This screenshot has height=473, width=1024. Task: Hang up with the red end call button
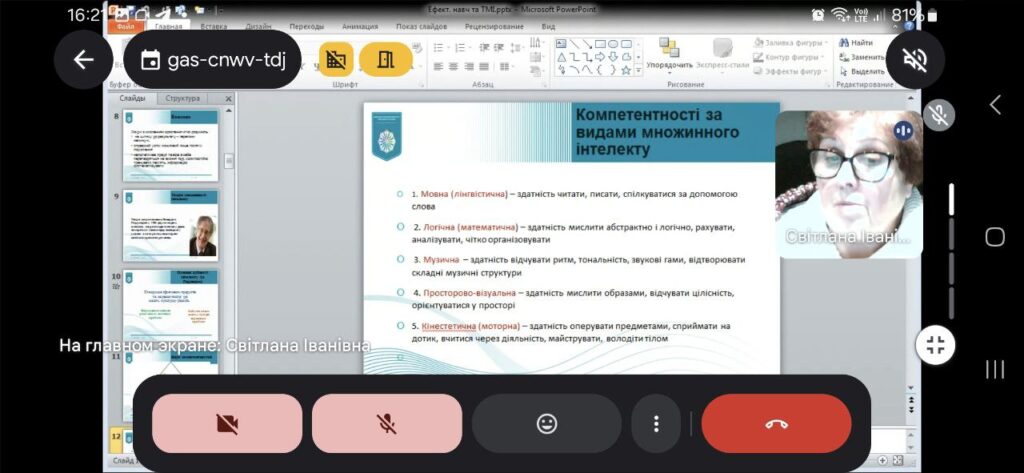tap(776, 423)
